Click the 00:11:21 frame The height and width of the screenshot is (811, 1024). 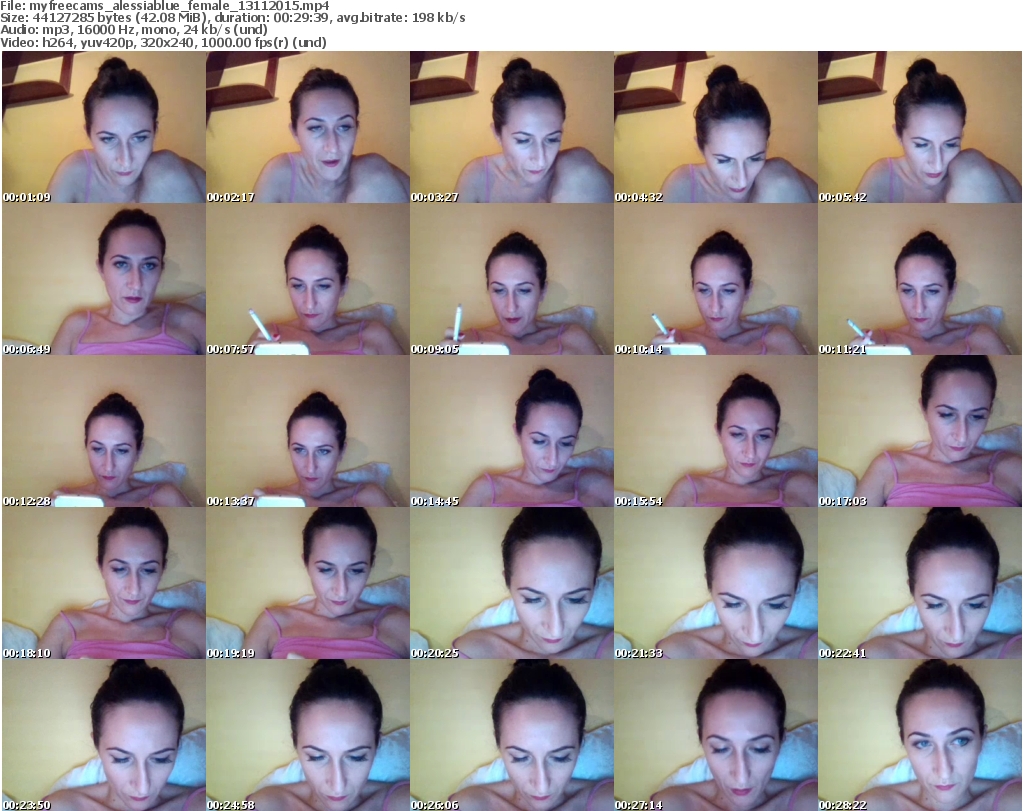919,280
